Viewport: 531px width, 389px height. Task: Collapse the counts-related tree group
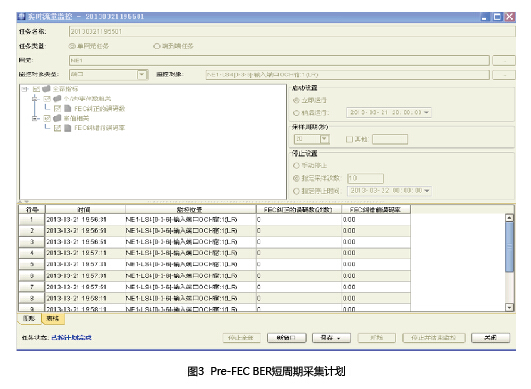(x=35, y=99)
